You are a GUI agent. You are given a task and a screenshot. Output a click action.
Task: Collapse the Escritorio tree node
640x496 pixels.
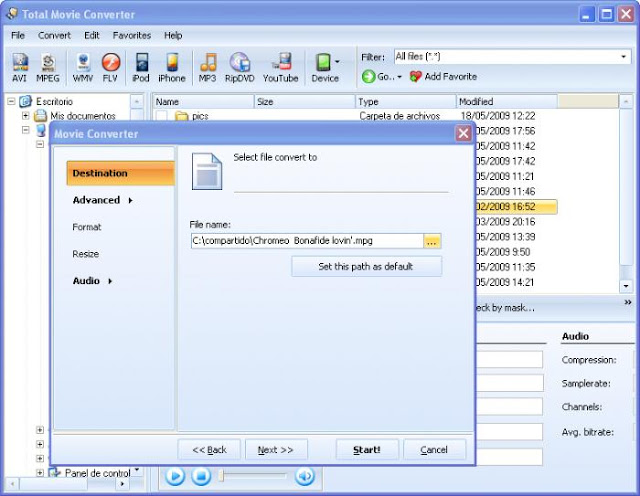[x=11, y=101]
